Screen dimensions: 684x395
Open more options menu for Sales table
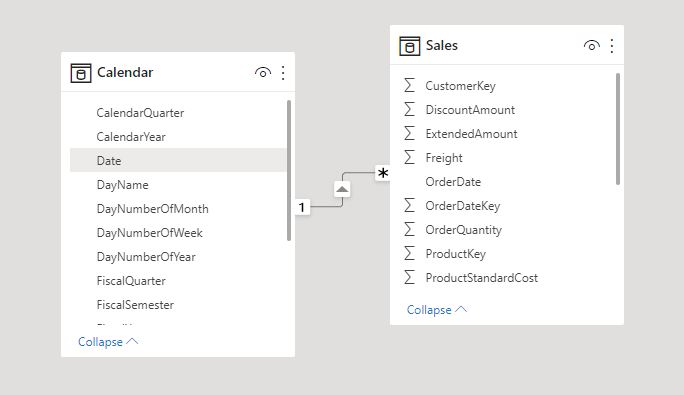click(612, 46)
